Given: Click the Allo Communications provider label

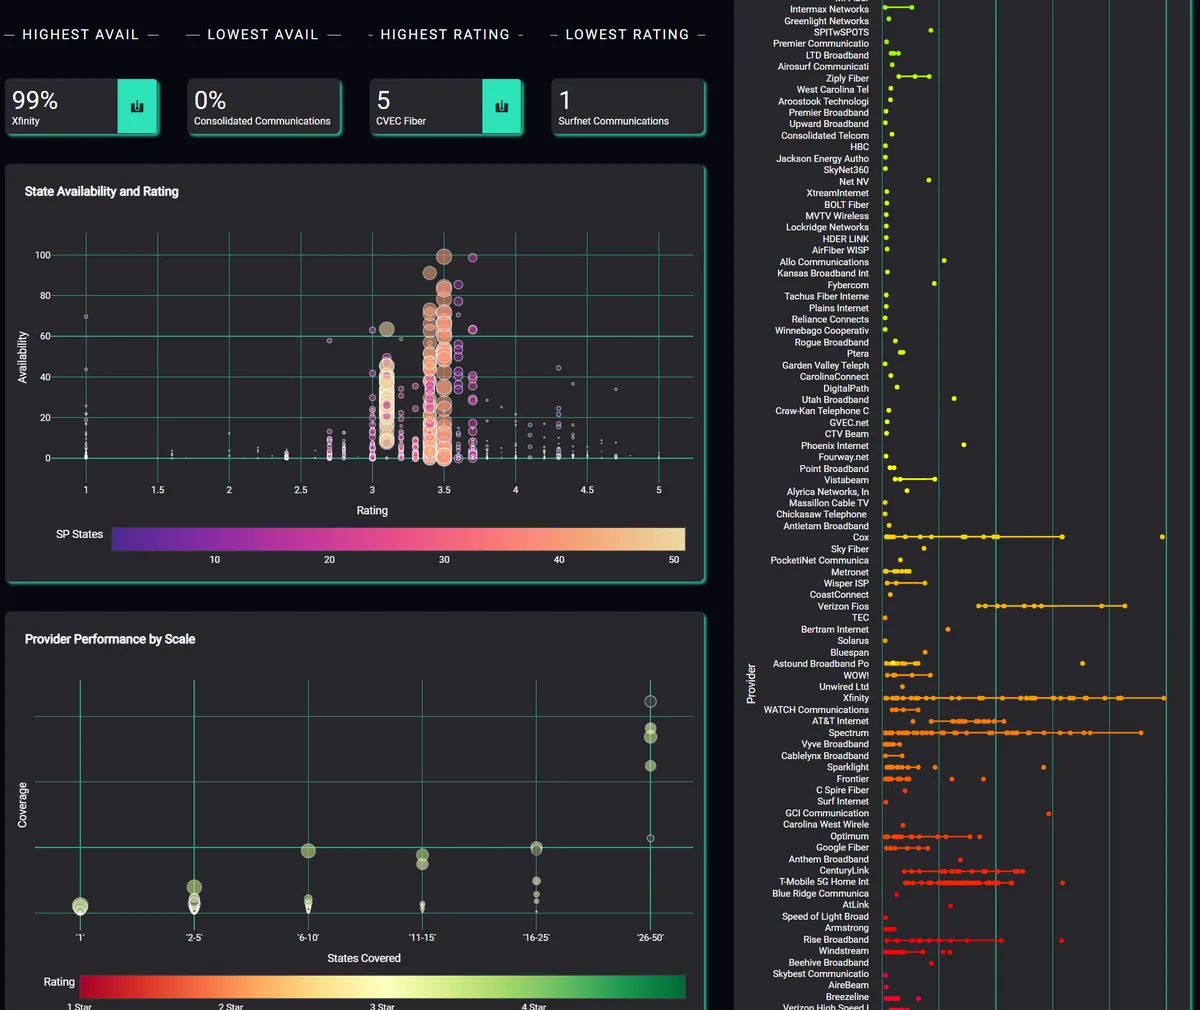Looking at the screenshot, I should pyautogui.click(x=824, y=262).
